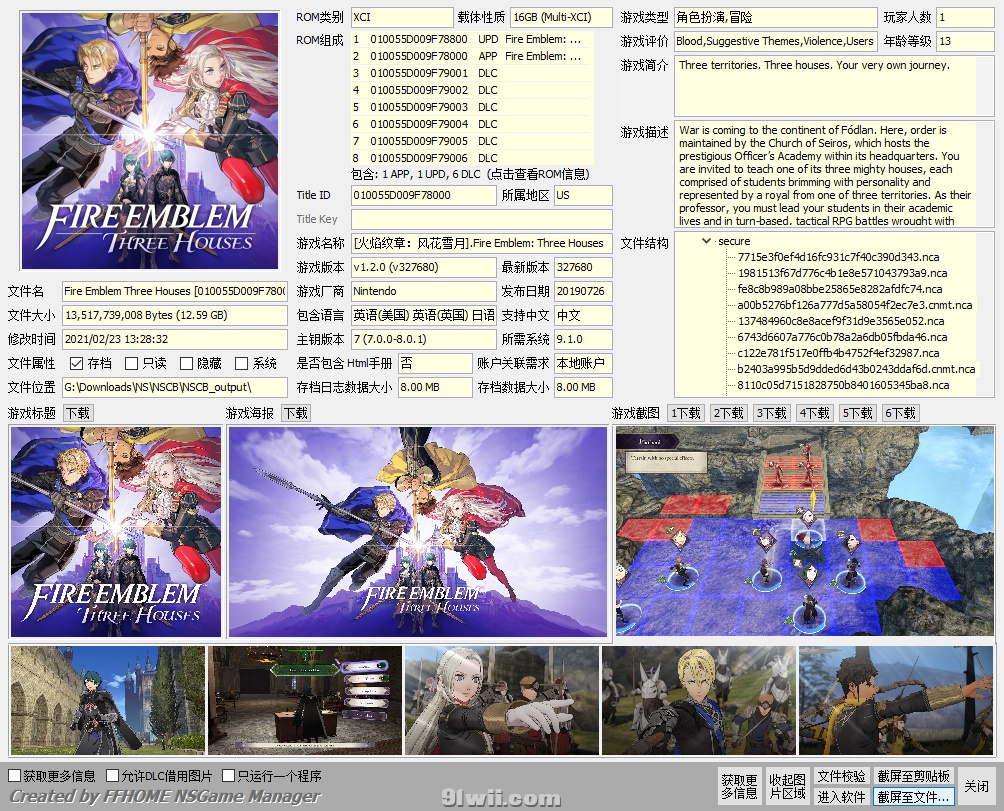Click 进入软件 button
The image size is (1004, 811).
pyautogui.click(x=841, y=797)
